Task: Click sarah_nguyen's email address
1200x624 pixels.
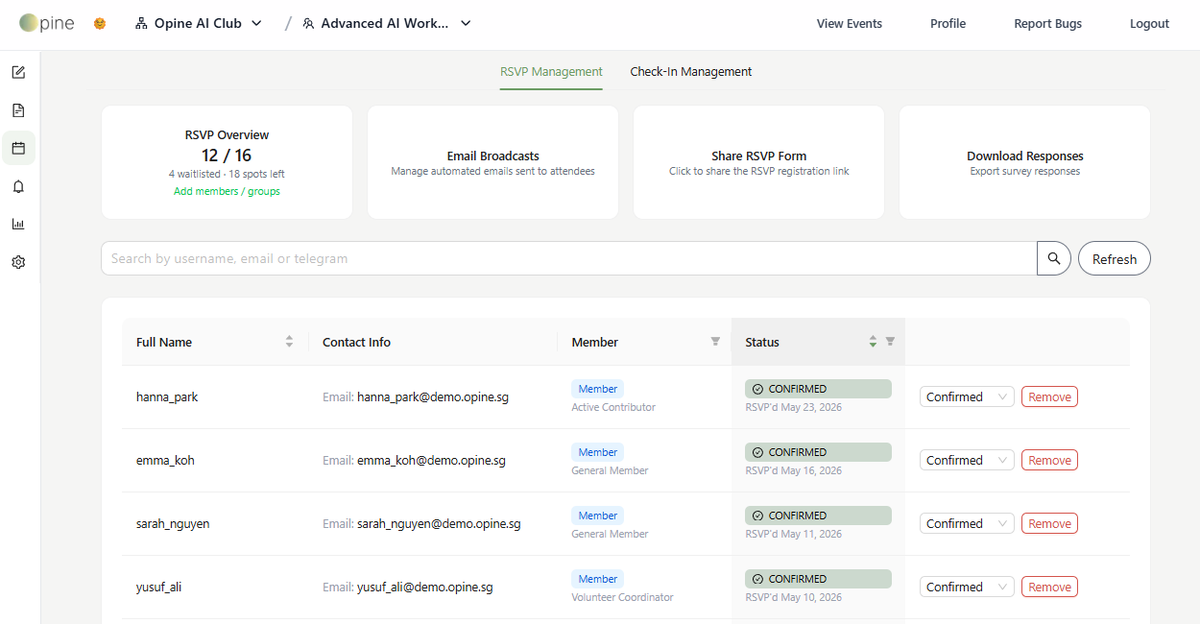Action: point(439,523)
